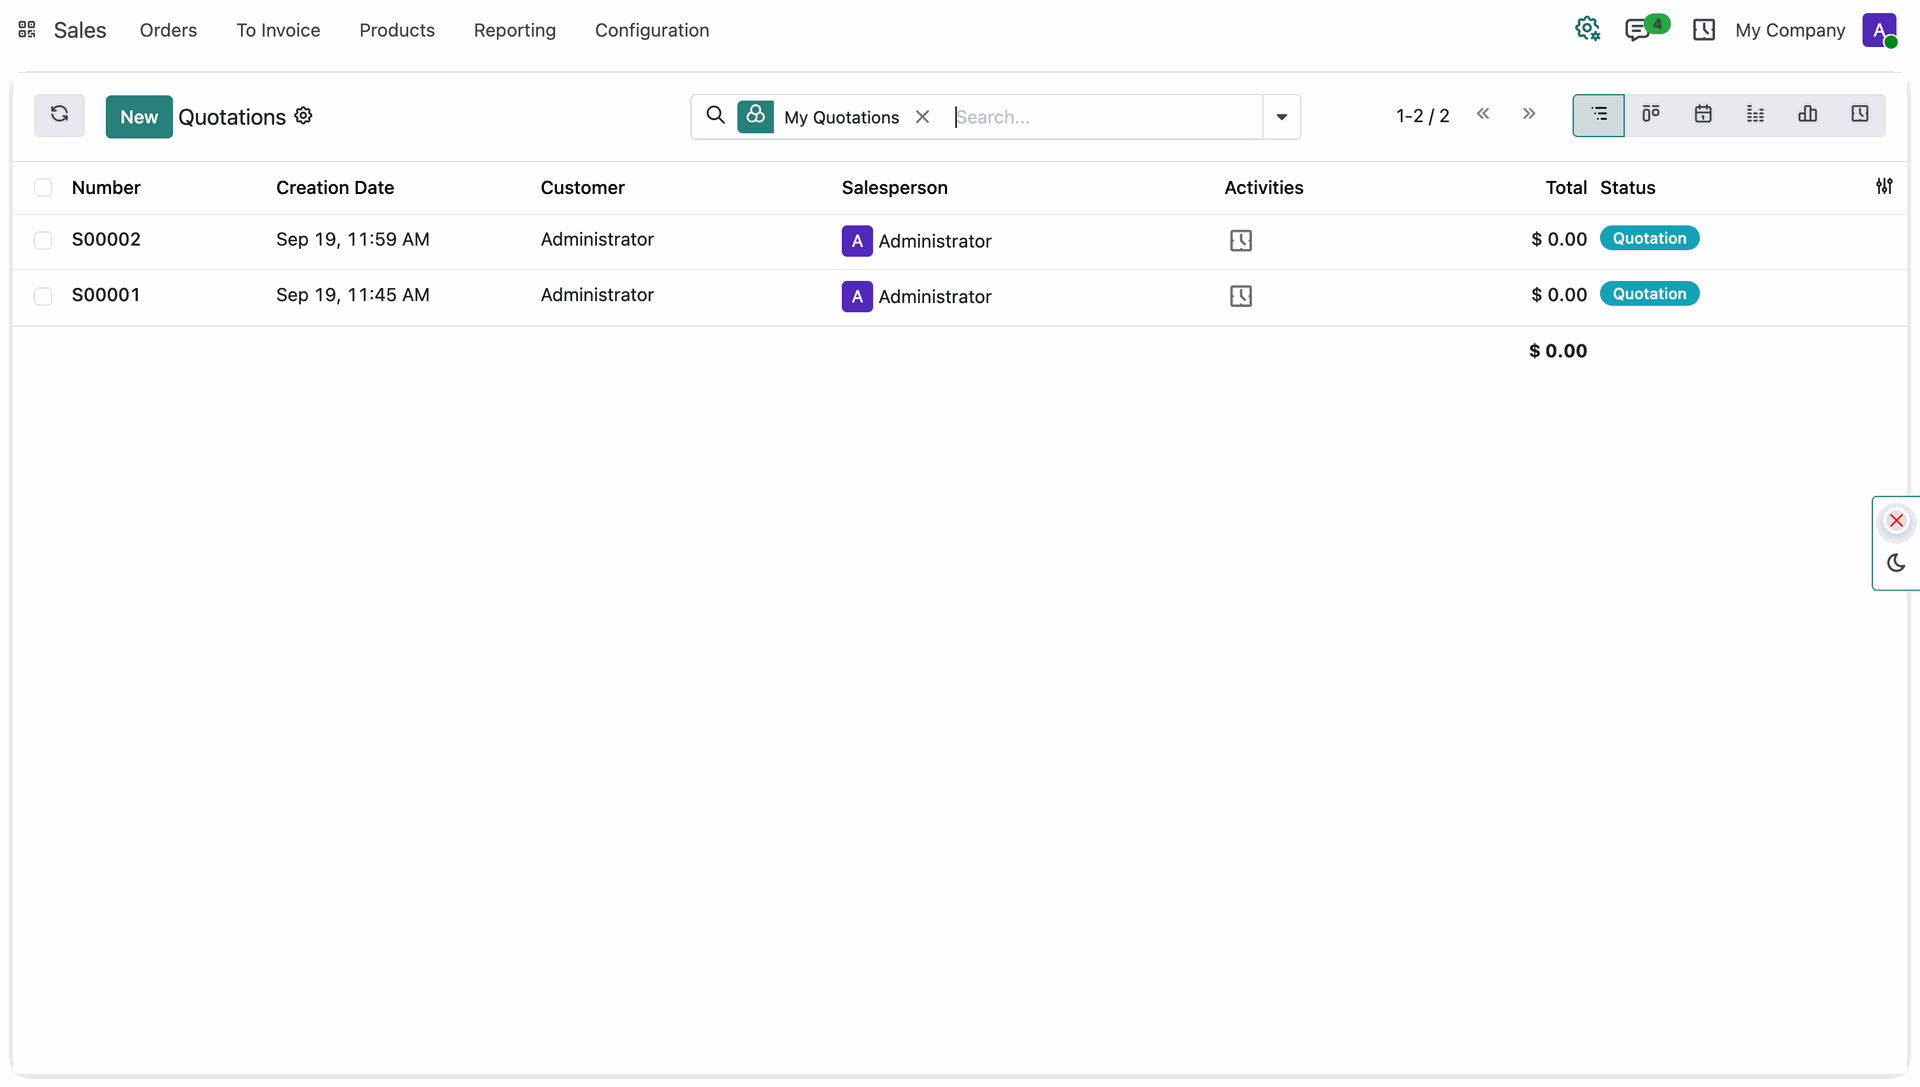This screenshot has height=1087, width=1920.
Task: Remove the My Quotations filter
Action: (922, 117)
